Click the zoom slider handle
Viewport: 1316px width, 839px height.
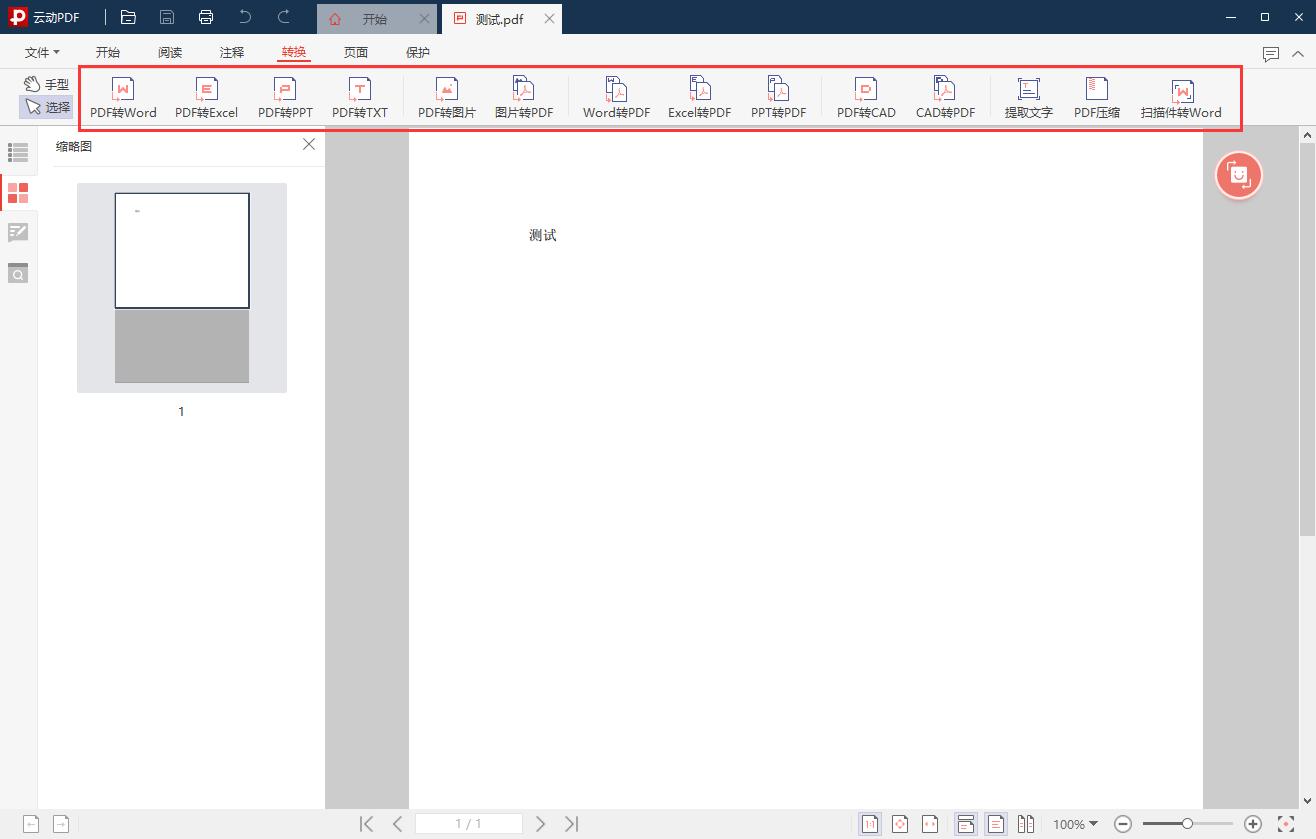pyautogui.click(x=1187, y=824)
